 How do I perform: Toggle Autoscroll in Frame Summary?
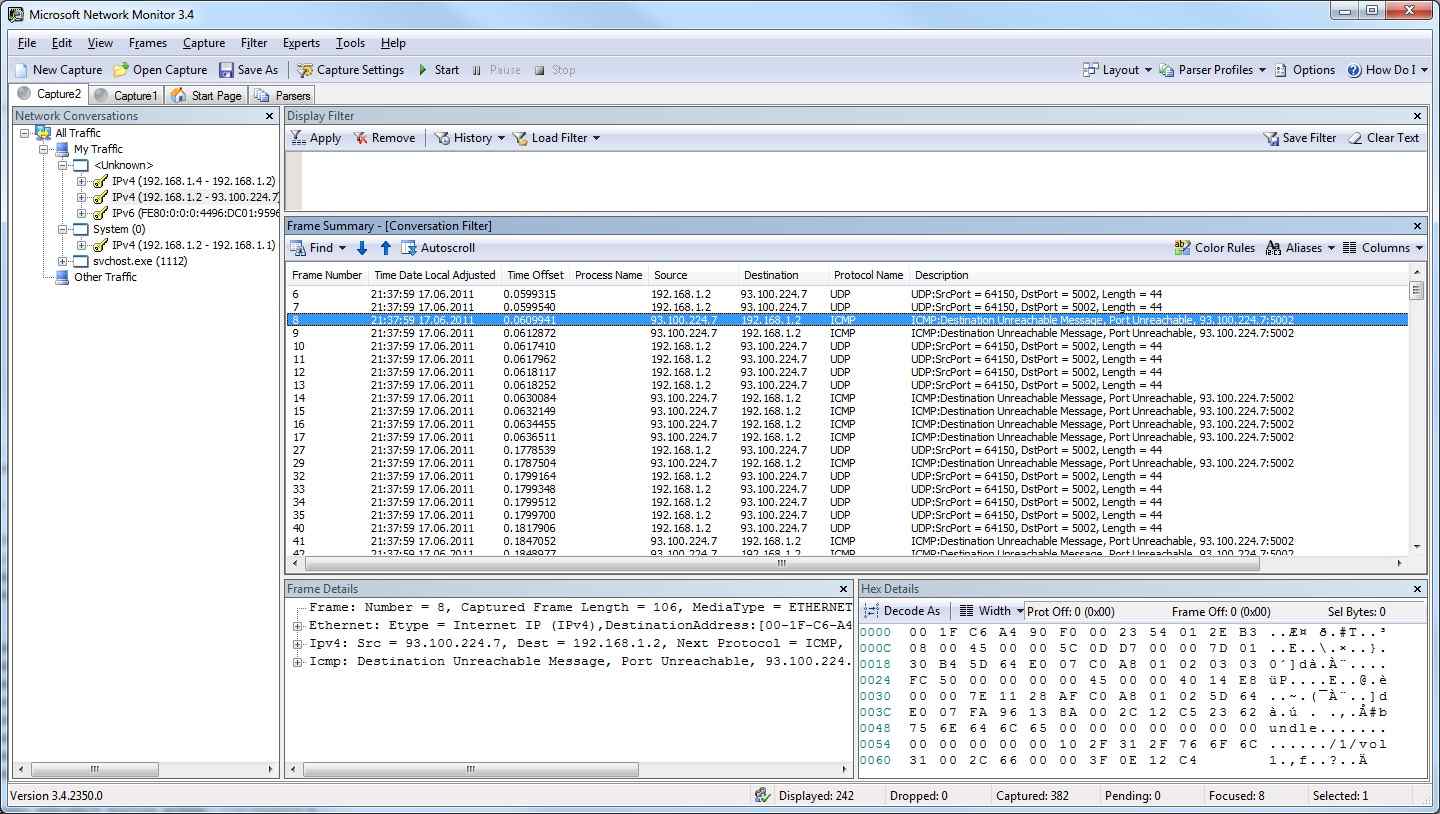(x=438, y=248)
